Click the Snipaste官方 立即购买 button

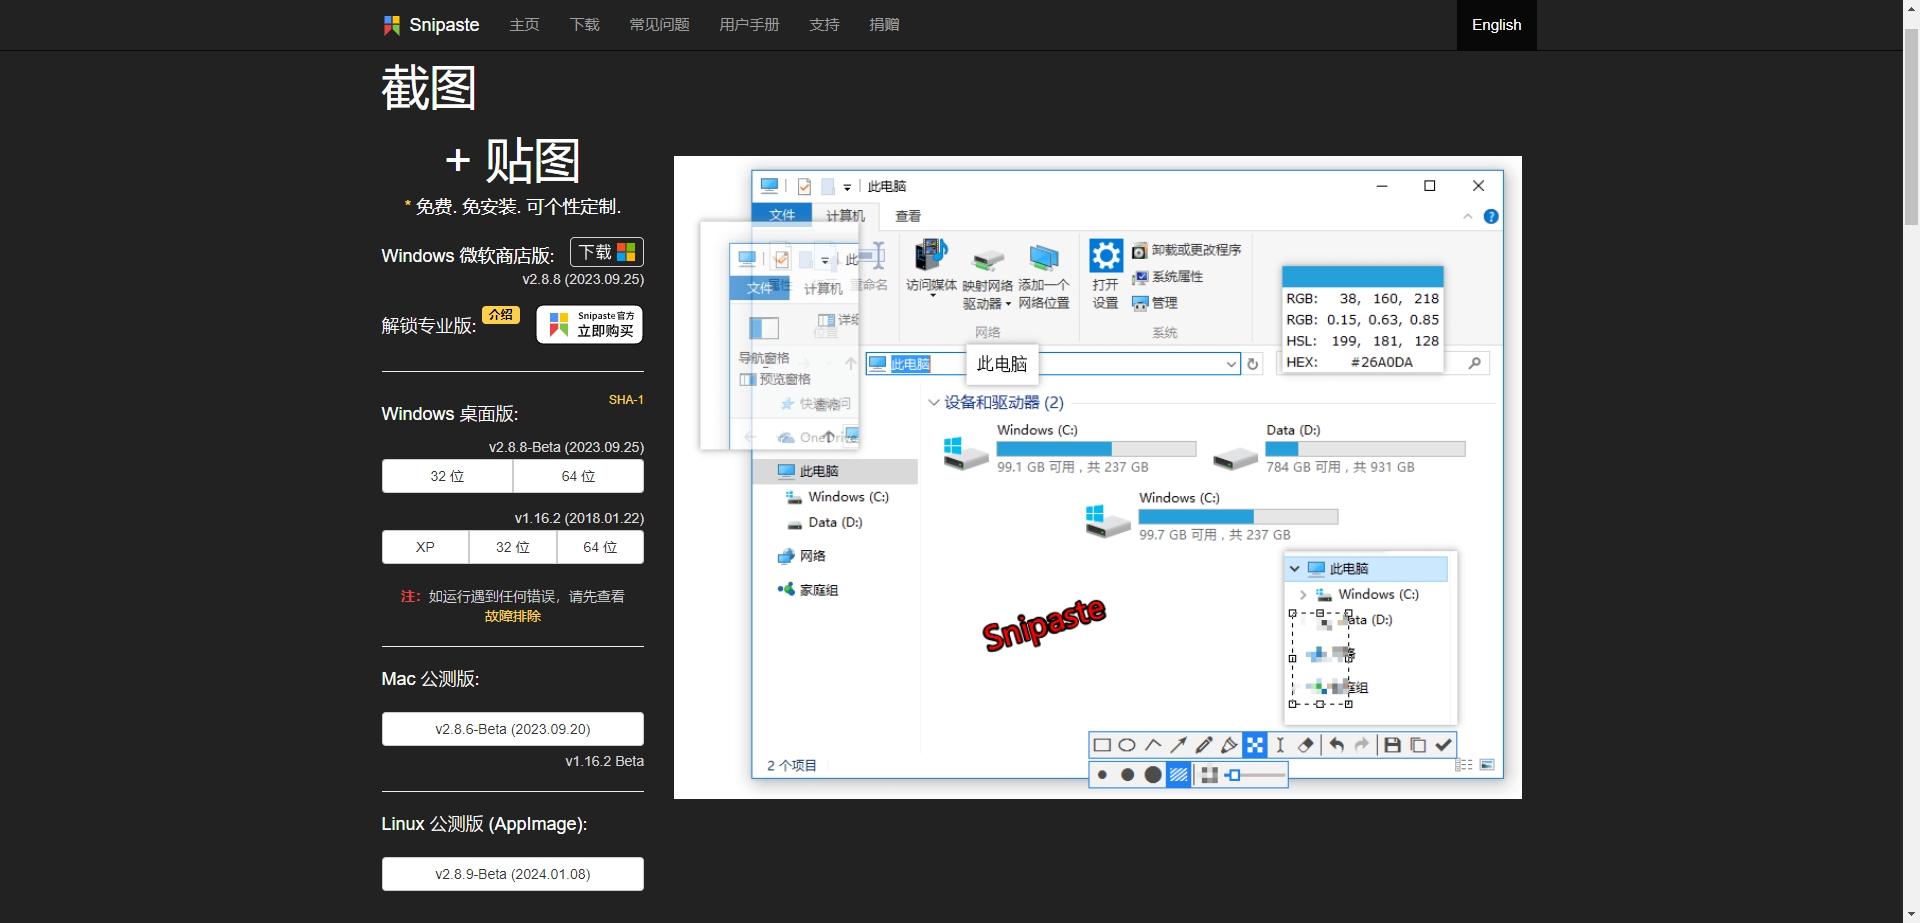590,324
